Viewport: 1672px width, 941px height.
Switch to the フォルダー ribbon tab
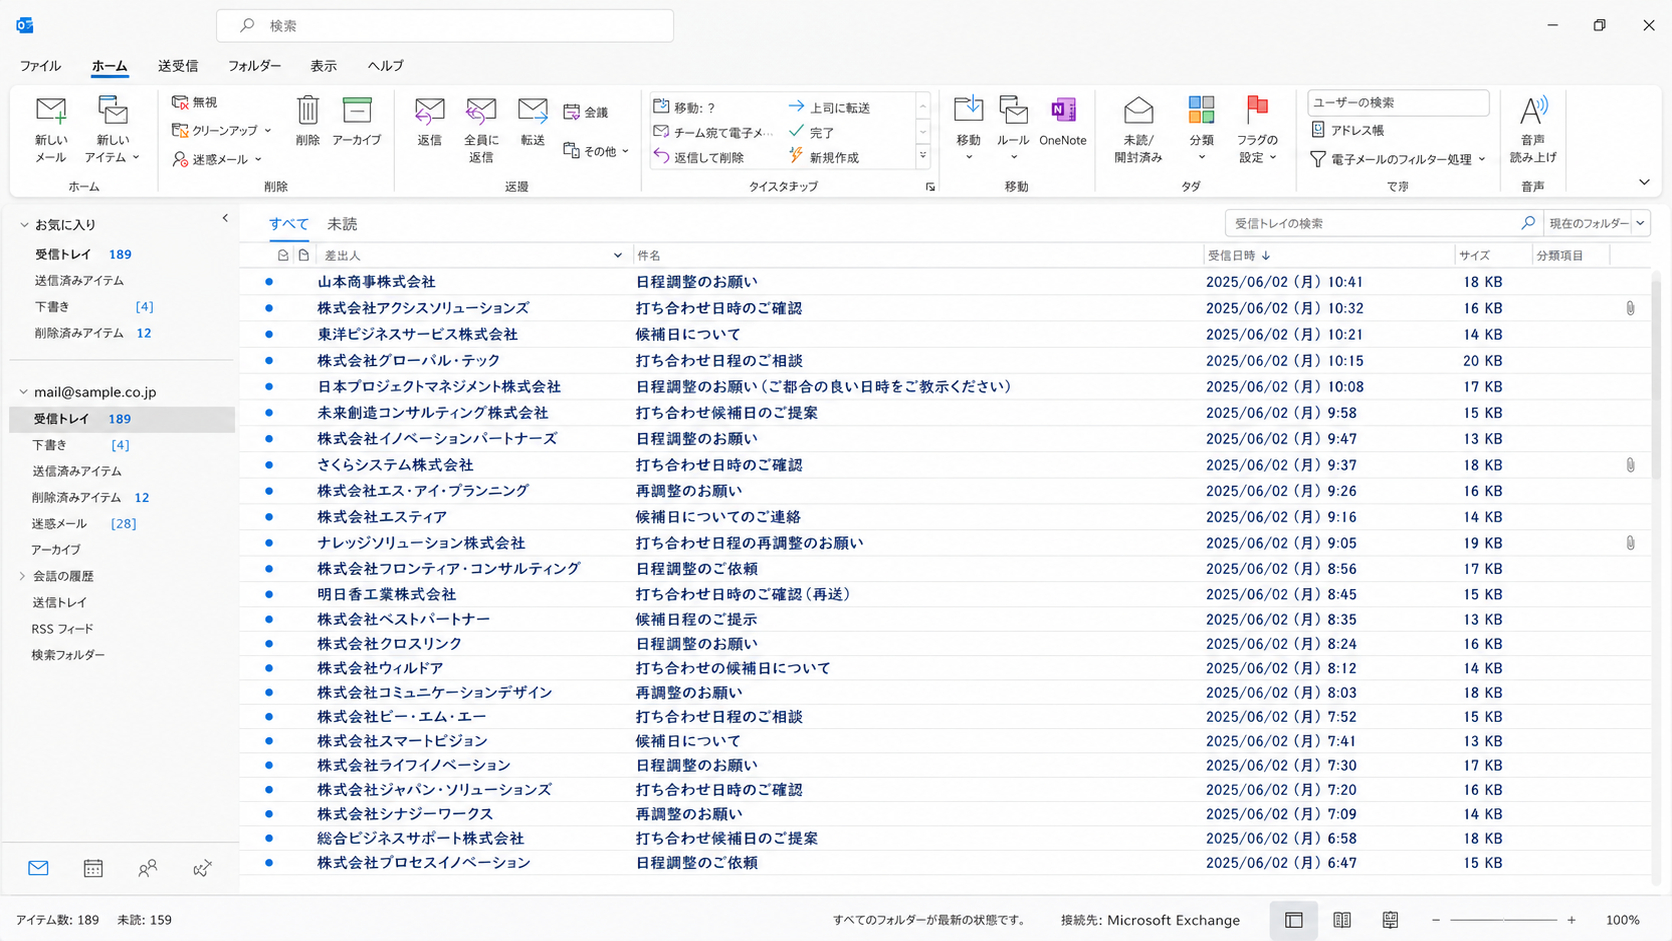coord(254,66)
